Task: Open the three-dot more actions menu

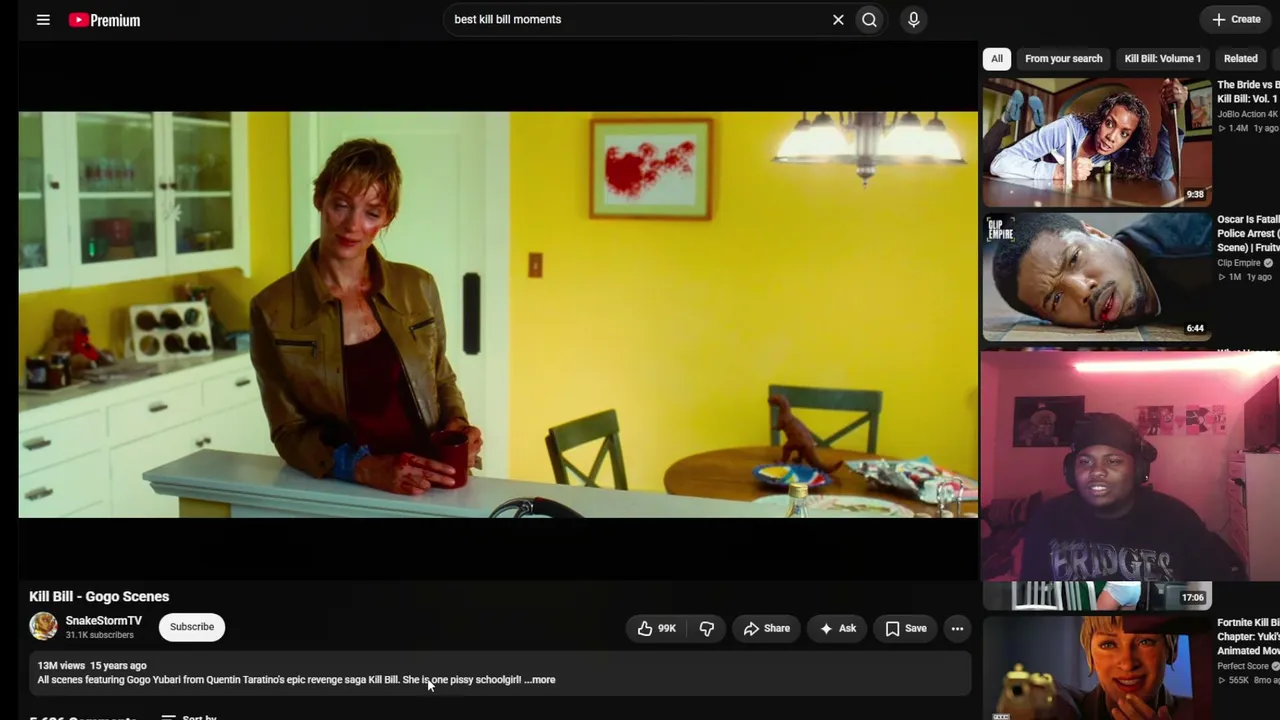Action: pyautogui.click(x=957, y=628)
